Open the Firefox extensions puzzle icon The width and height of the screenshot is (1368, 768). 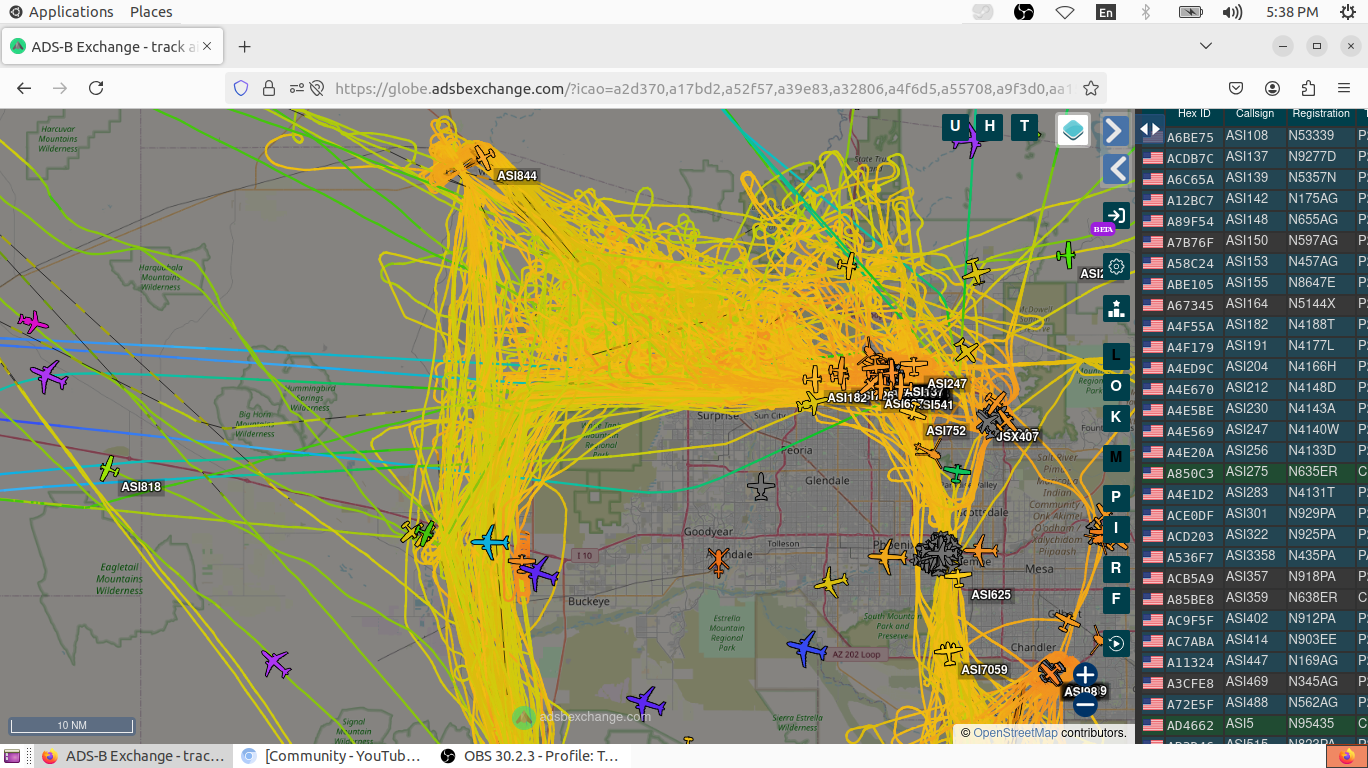coord(1308,88)
